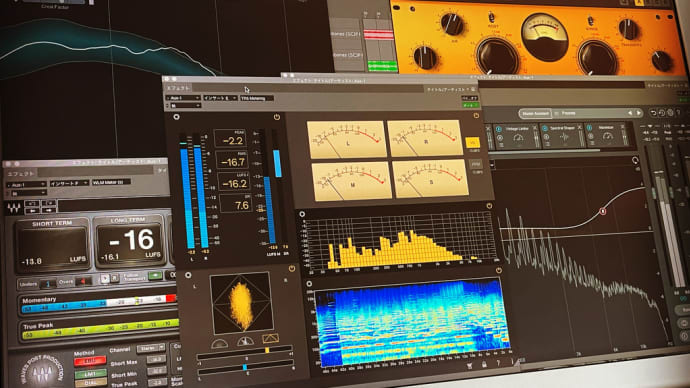Open spectrum analyzer settings circle icon
This screenshot has height=388, width=690.
302,214
